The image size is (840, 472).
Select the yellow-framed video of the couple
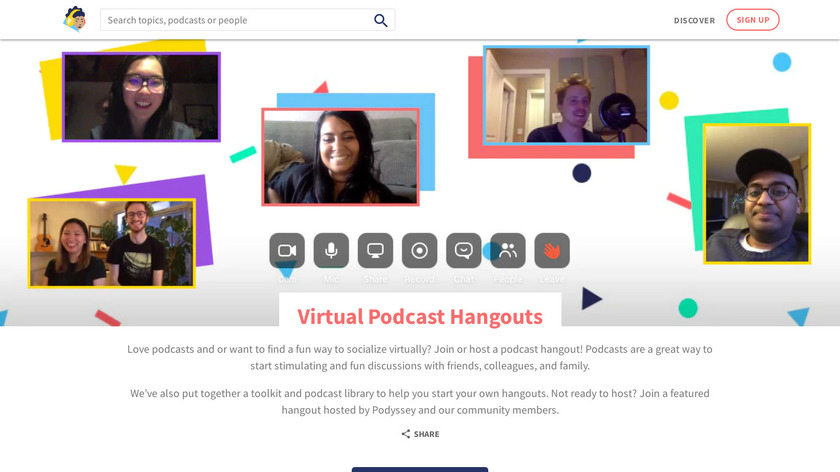[111, 243]
